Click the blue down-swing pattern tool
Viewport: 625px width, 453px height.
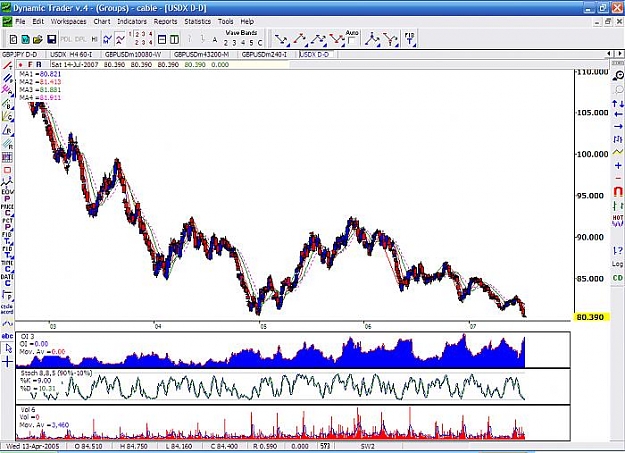pyautogui.click(x=282, y=39)
